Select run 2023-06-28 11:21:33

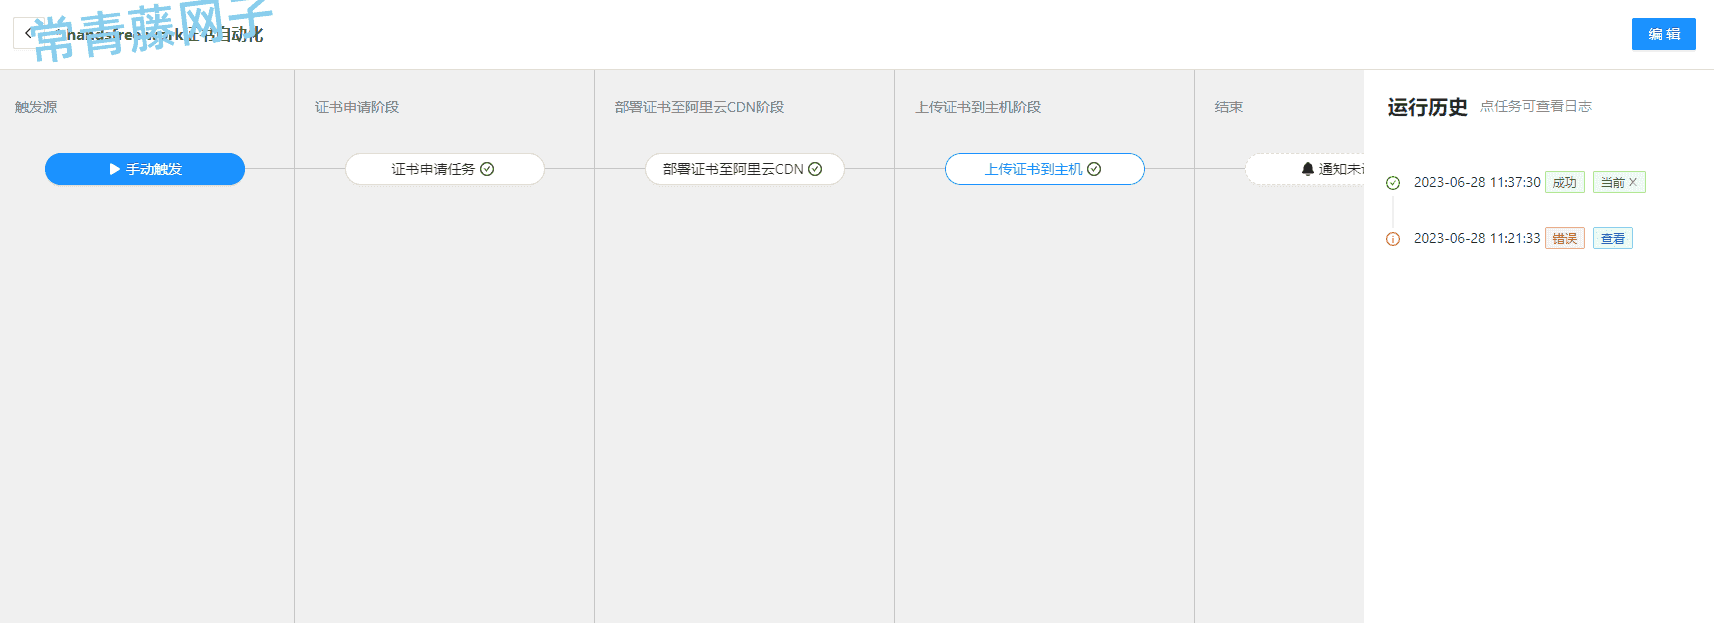(1477, 238)
